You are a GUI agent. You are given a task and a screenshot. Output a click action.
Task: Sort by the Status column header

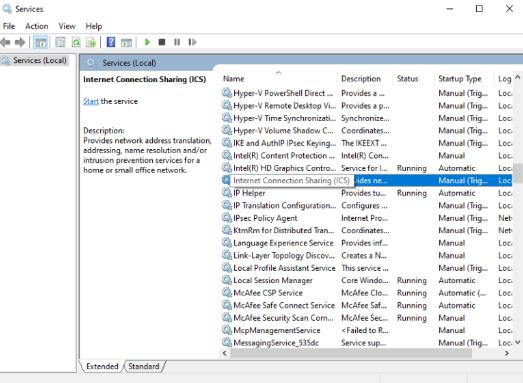pos(407,79)
